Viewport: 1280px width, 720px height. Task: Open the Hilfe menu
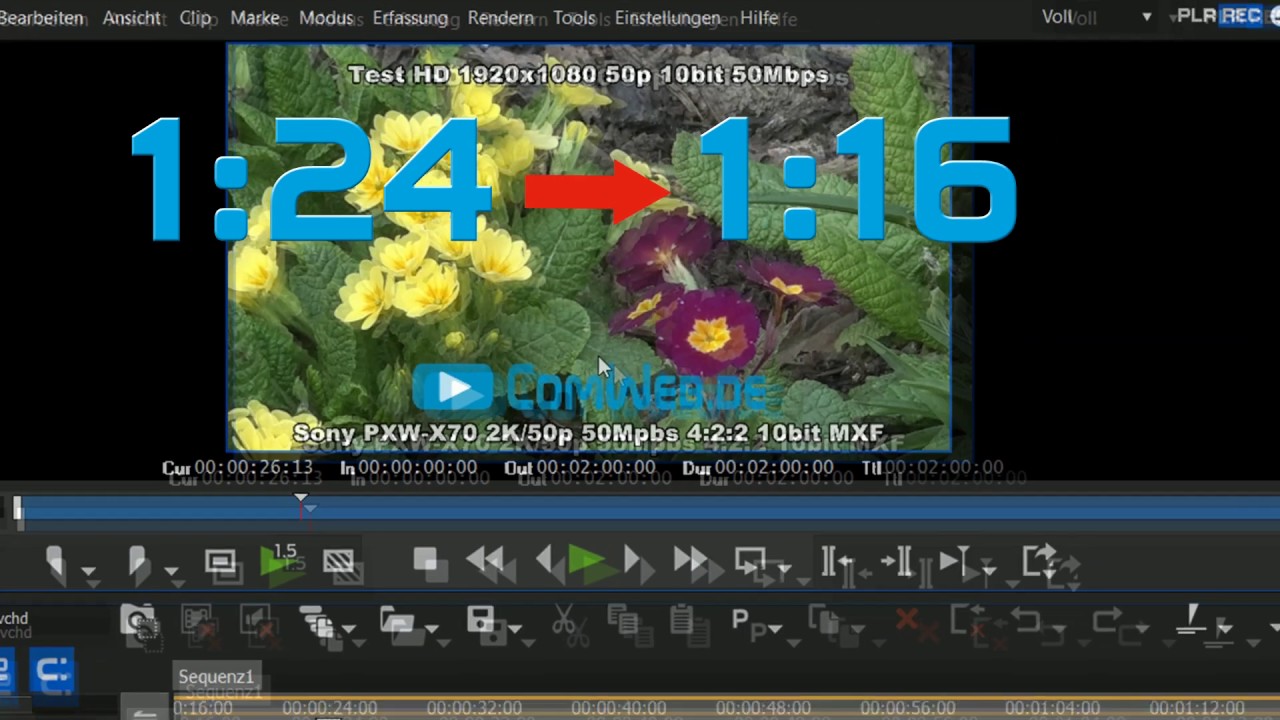click(759, 18)
